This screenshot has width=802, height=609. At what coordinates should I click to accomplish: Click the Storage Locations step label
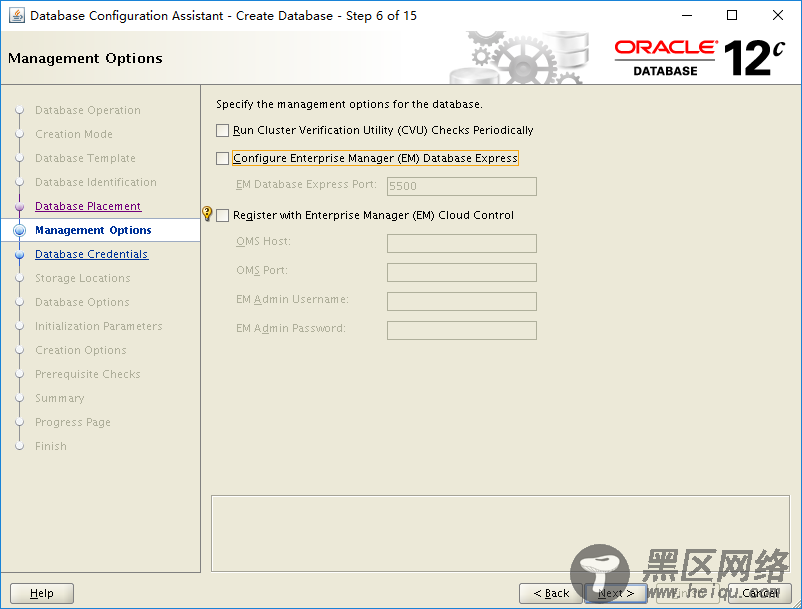[82, 278]
